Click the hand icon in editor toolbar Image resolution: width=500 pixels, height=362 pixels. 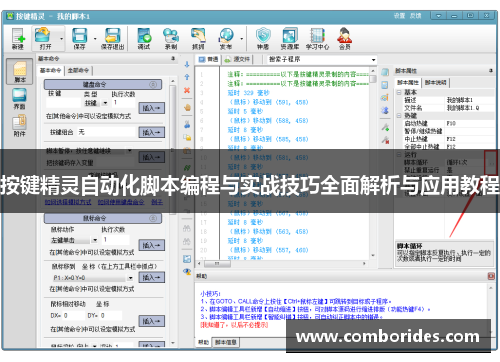point(187,107)
